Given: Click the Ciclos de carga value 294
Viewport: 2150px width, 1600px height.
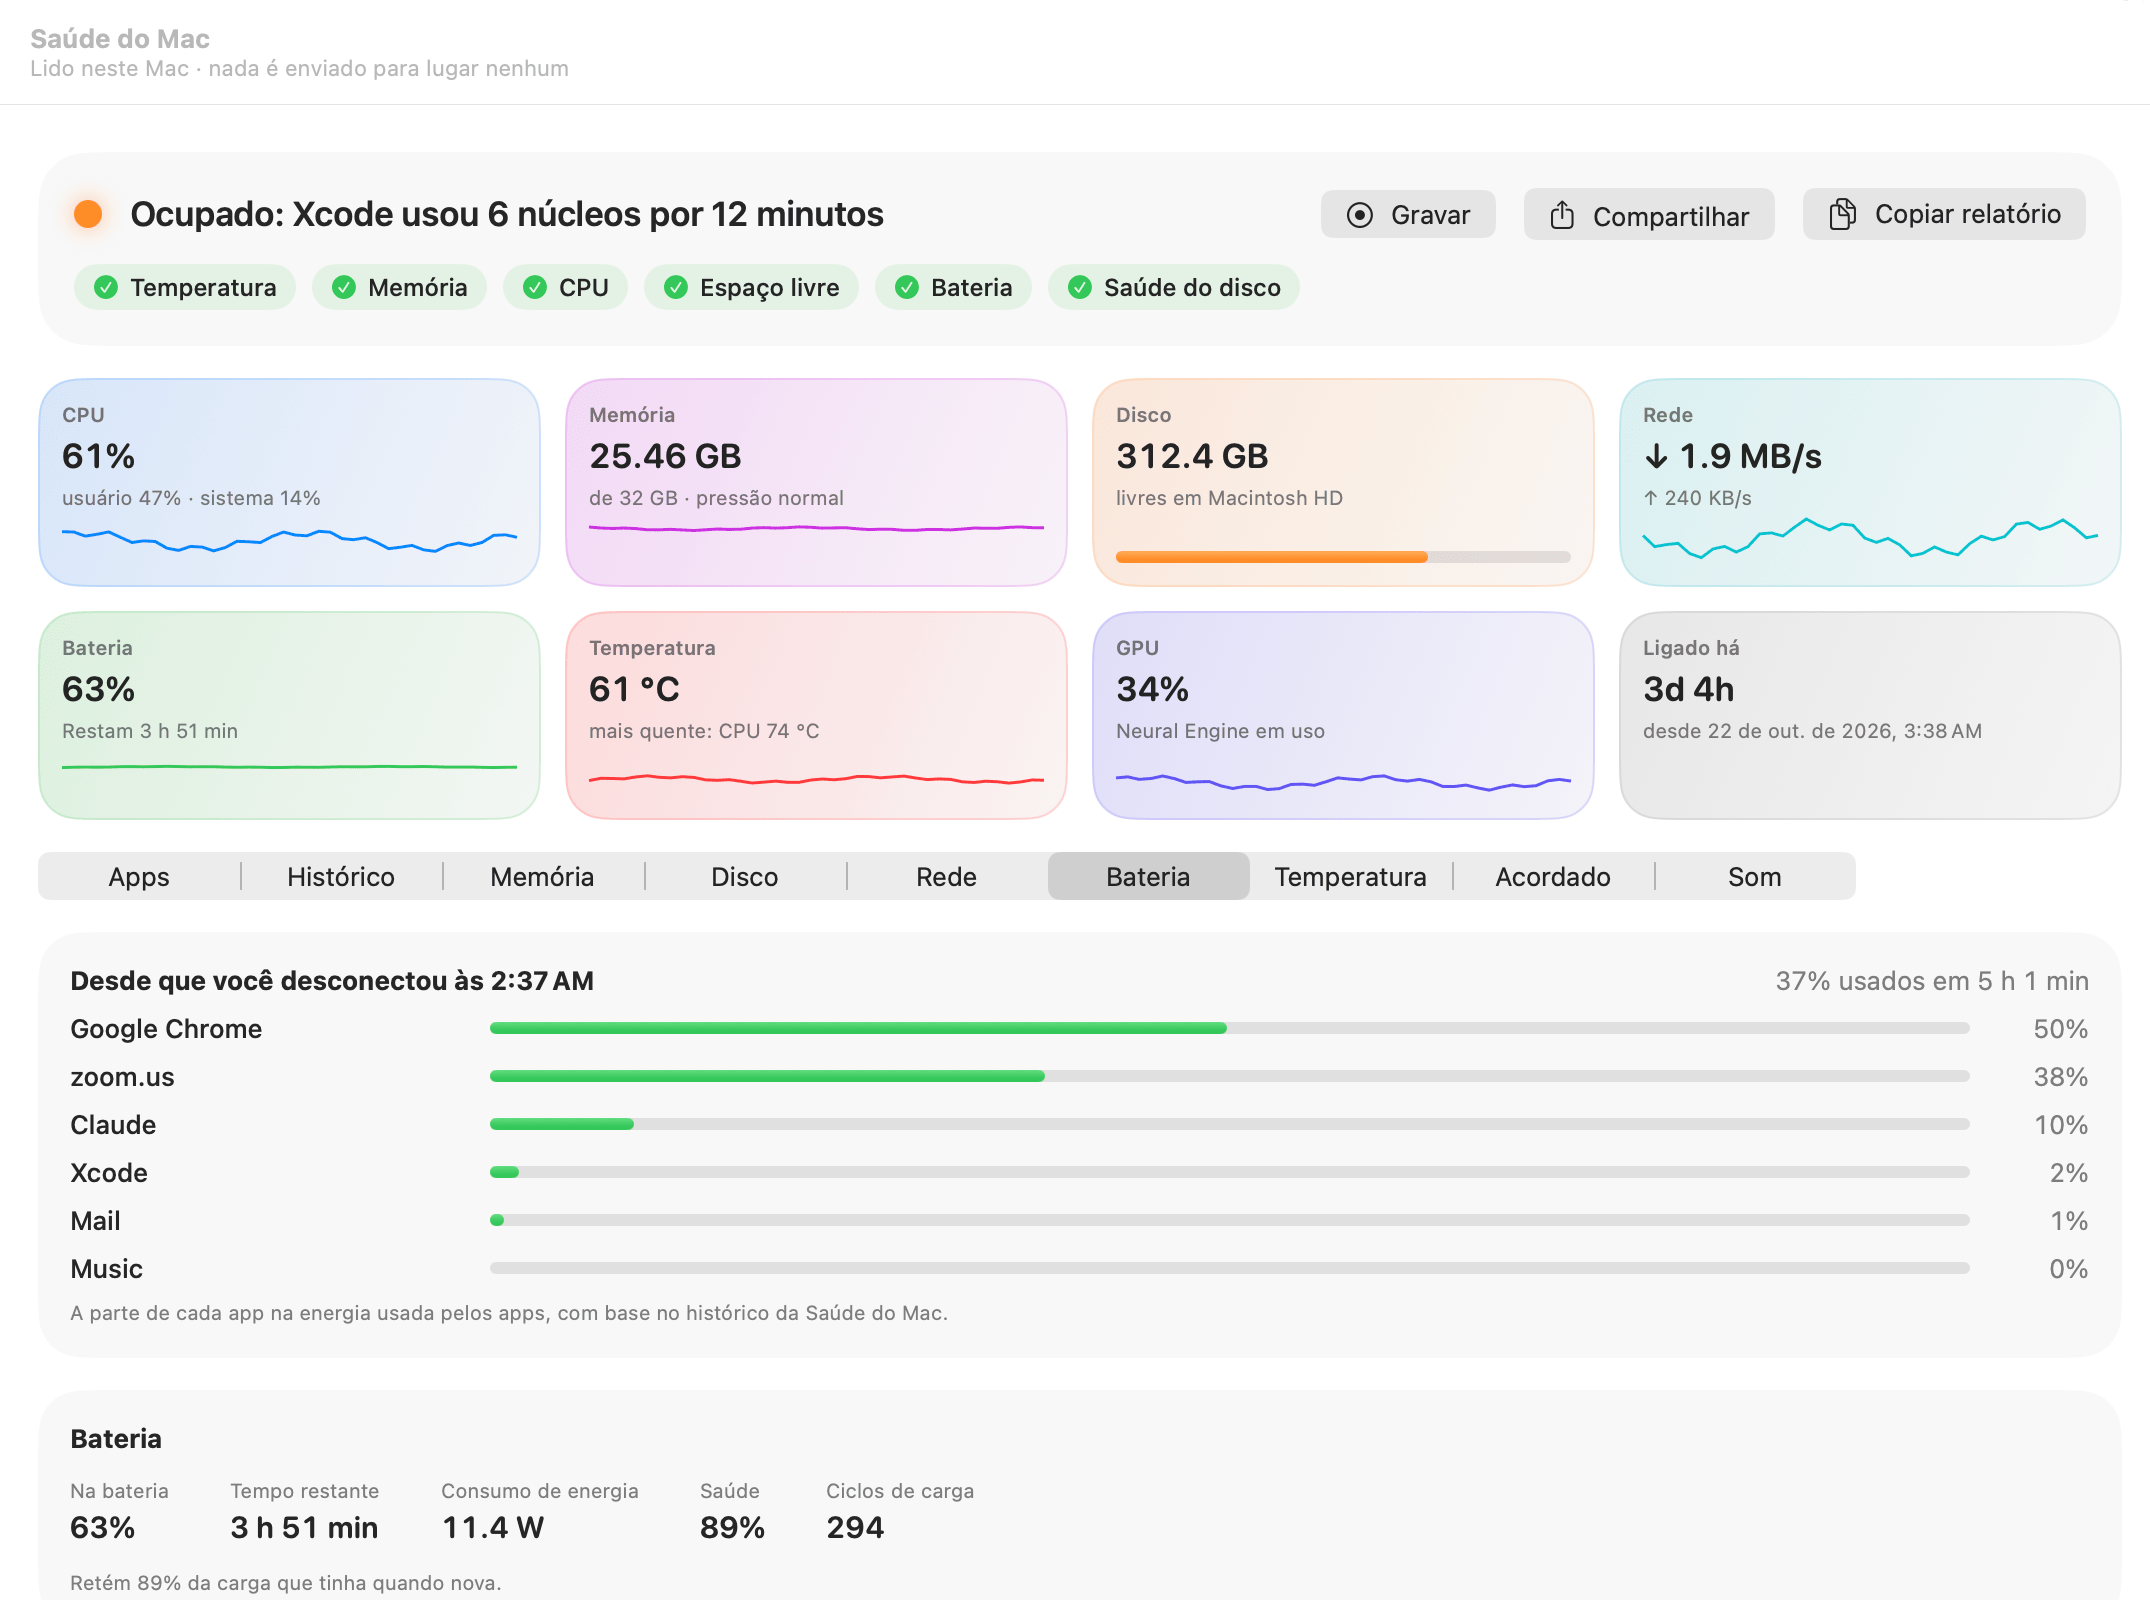Looking at the screenshot, I should click(855, 1528).
